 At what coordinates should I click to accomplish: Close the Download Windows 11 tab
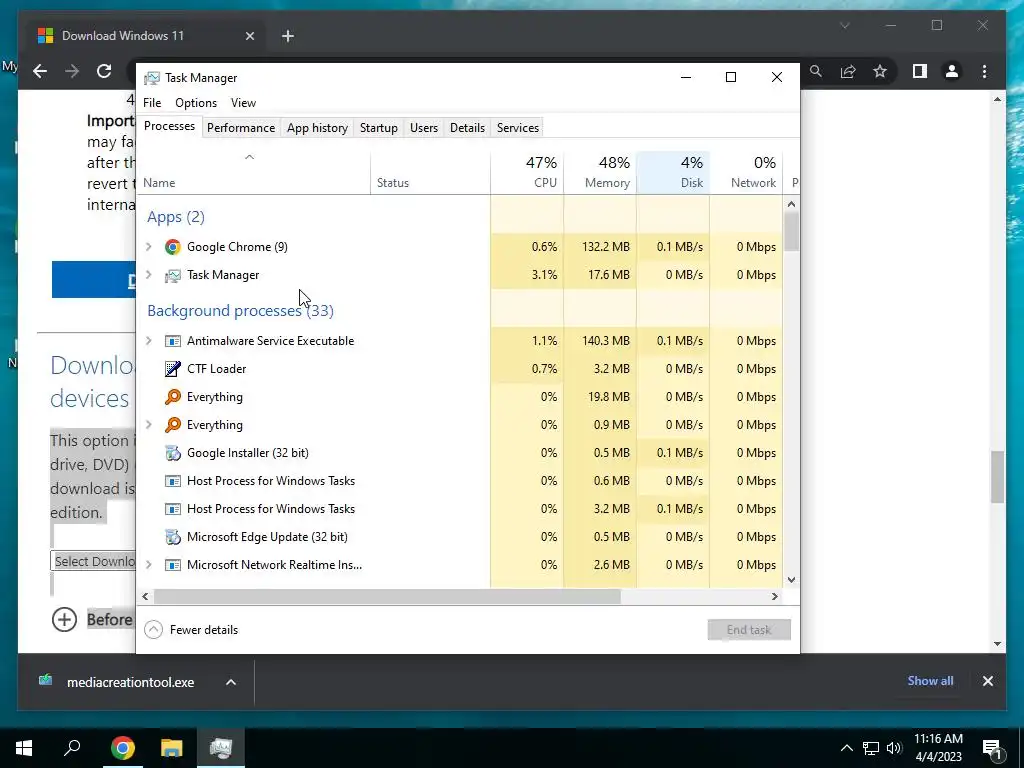249,36
